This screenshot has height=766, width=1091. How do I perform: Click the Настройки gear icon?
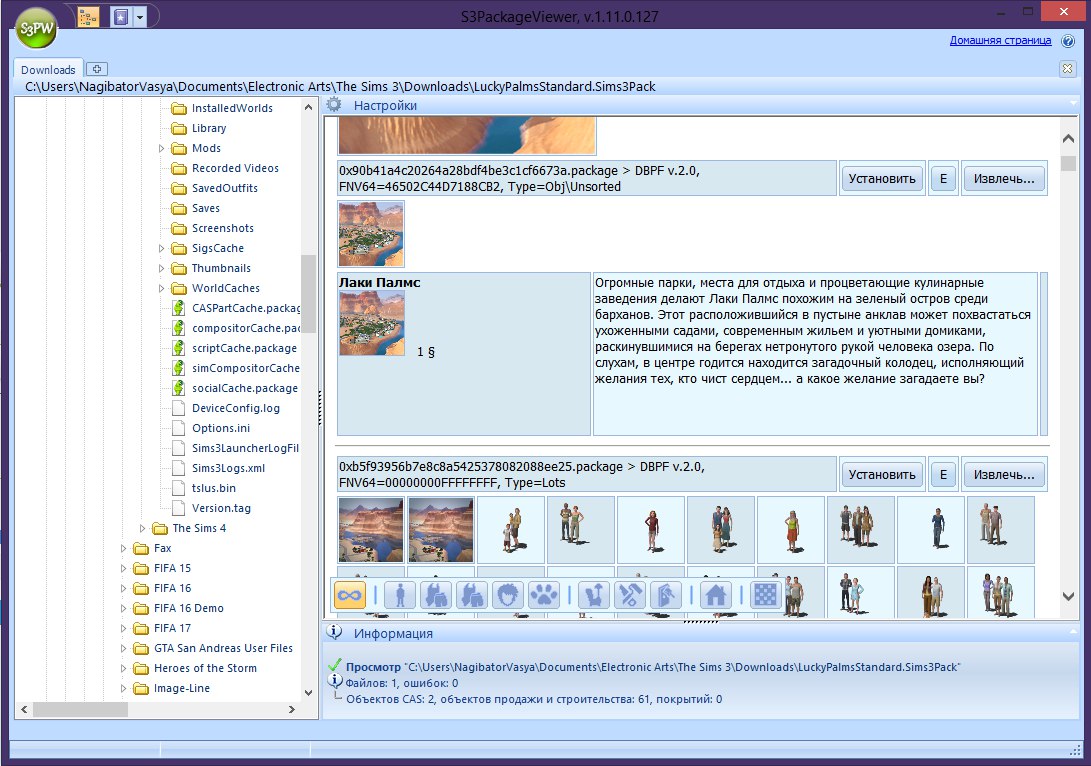335,105
